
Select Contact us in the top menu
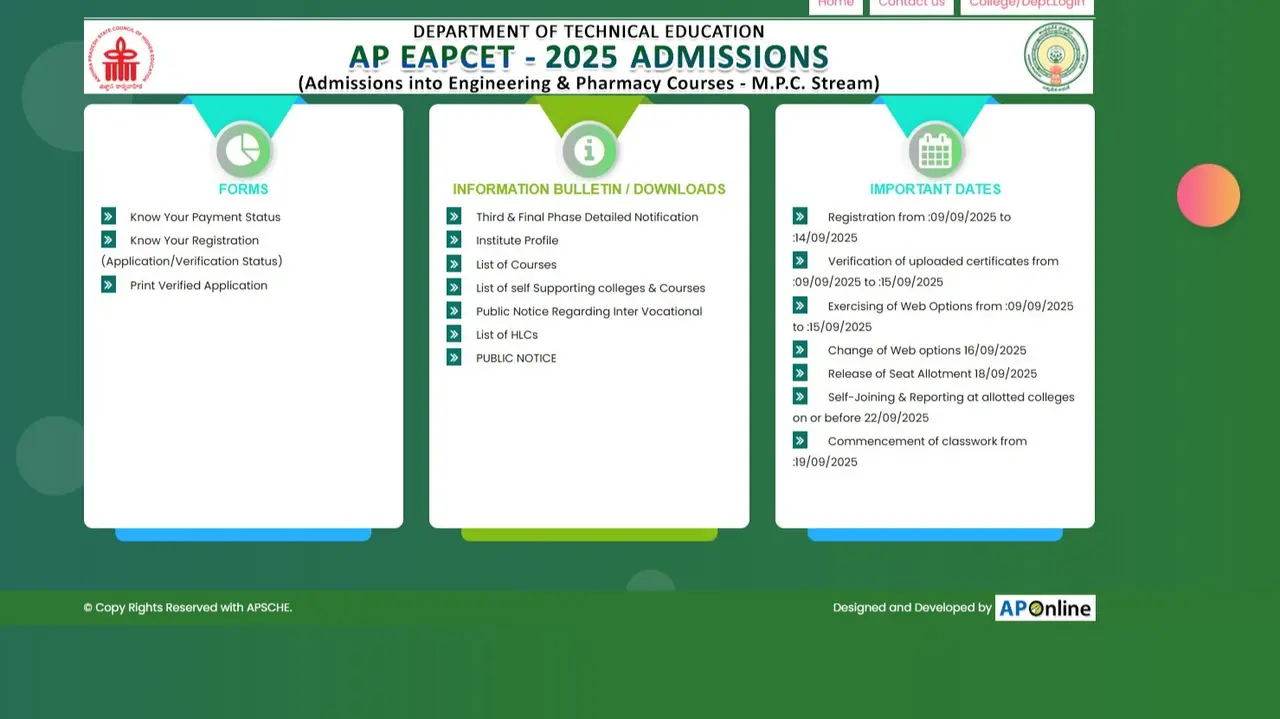911,4
